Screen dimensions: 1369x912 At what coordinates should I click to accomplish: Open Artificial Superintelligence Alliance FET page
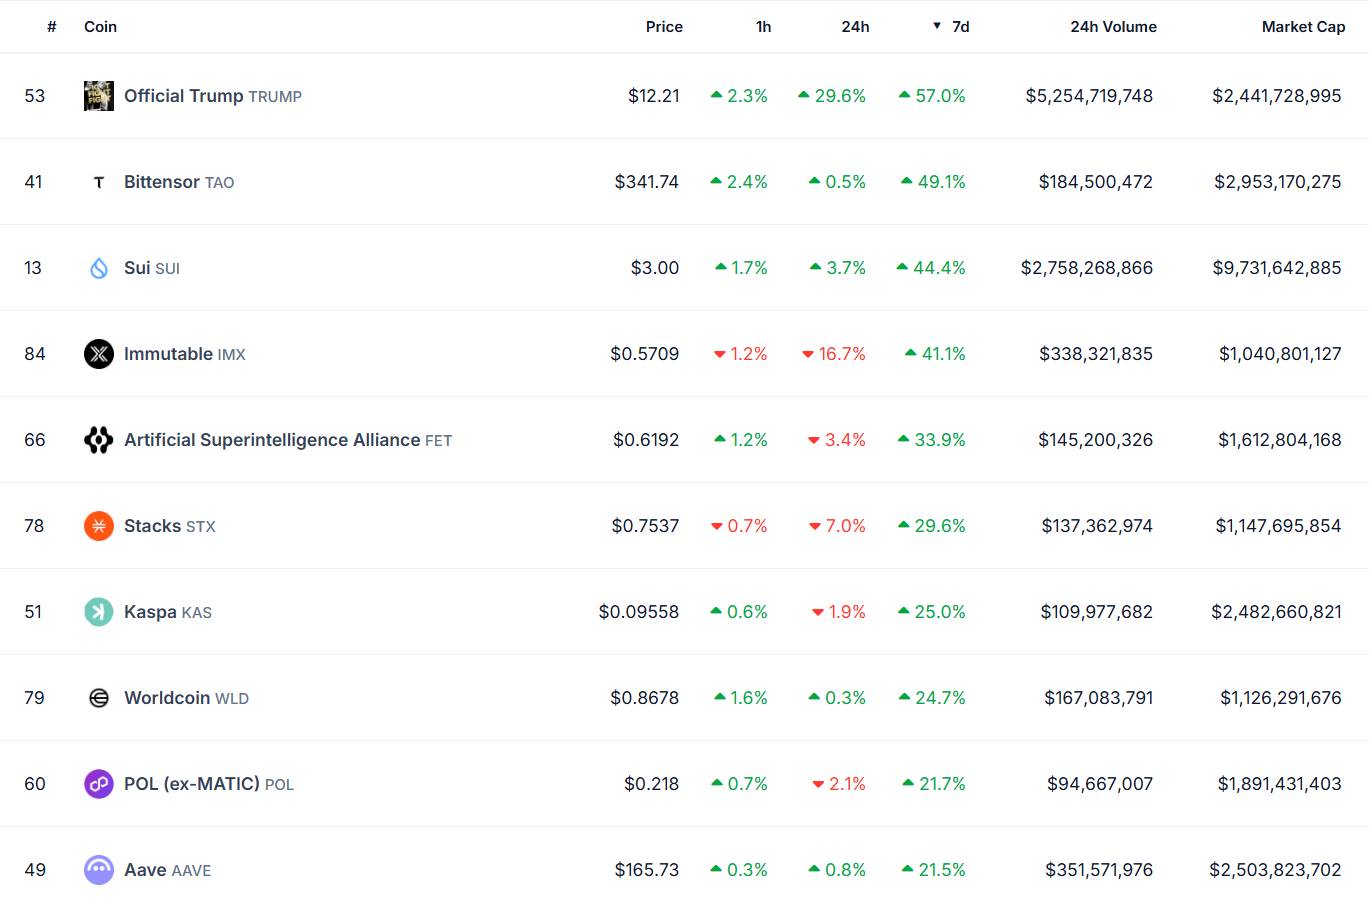click(x=288, y=440)
